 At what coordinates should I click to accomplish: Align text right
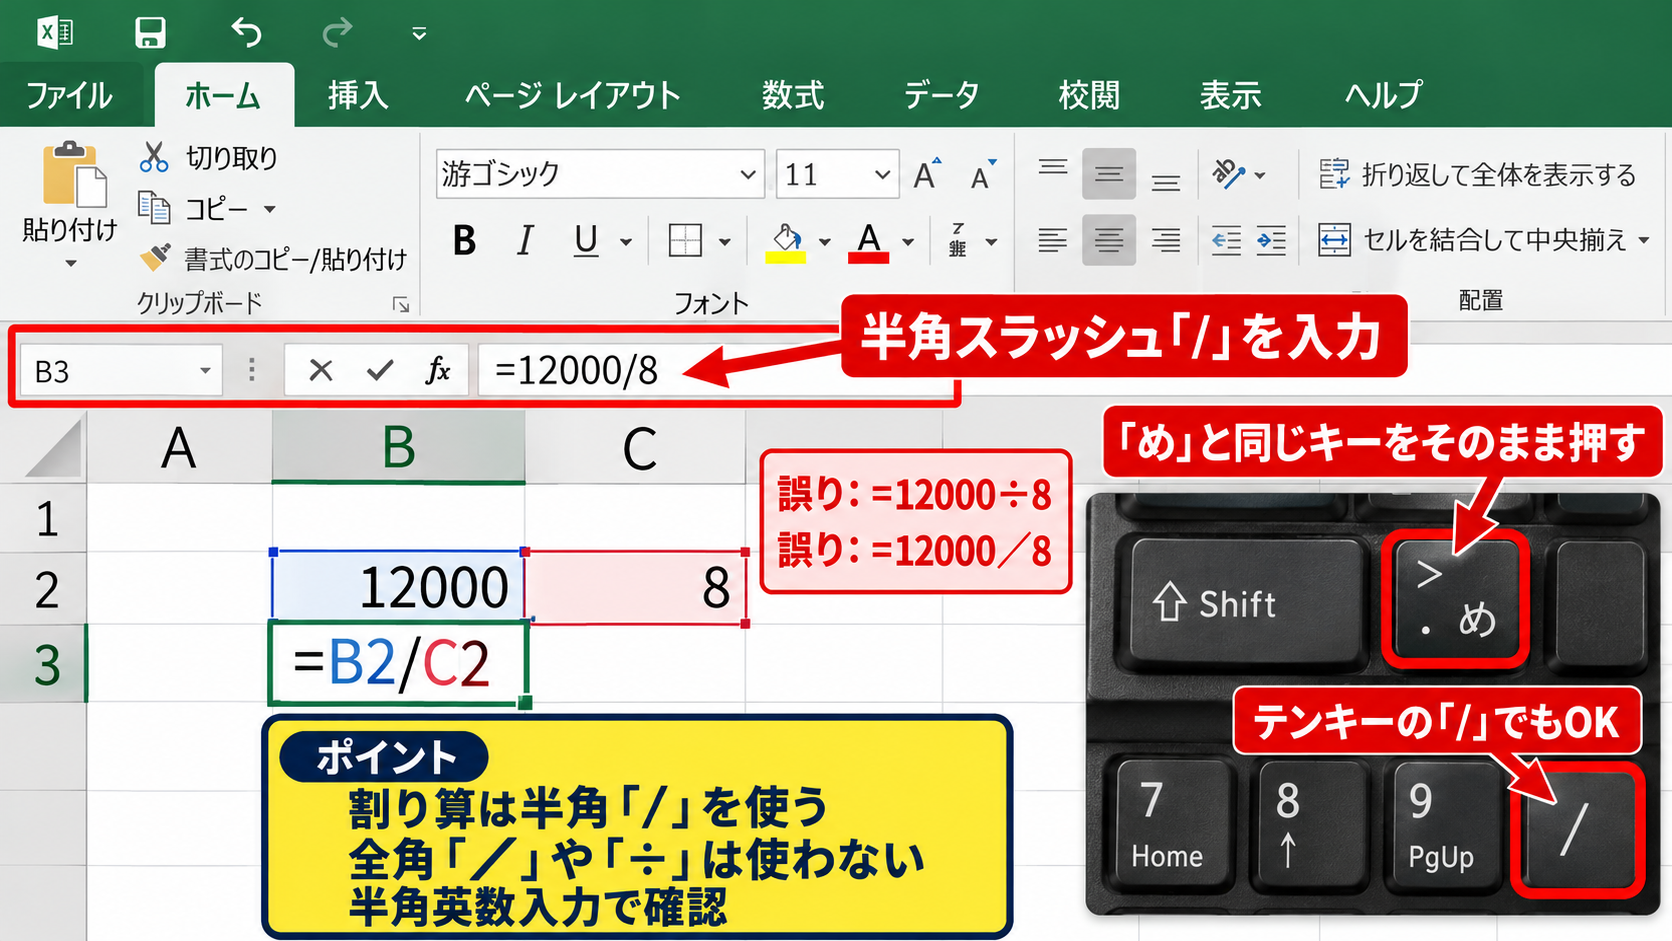click(1165, 240)
